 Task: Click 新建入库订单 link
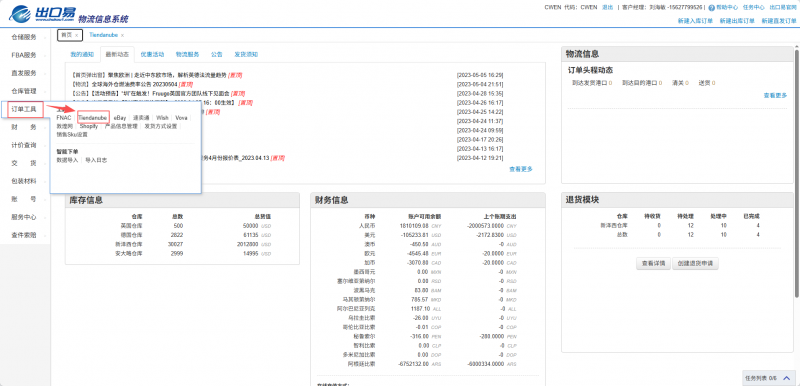tap(695, 21)
